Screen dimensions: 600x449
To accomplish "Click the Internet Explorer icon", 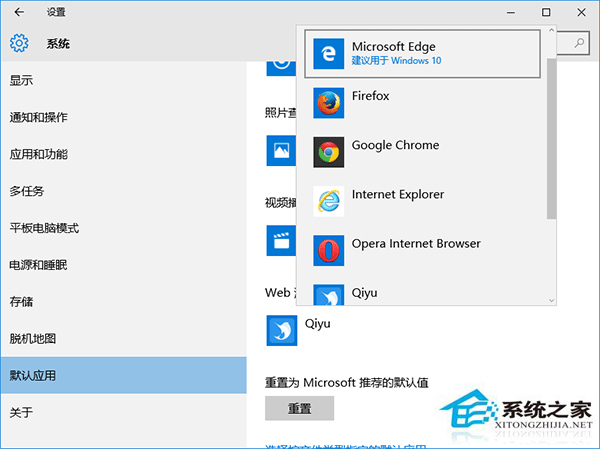I will (x=328, y=201).
